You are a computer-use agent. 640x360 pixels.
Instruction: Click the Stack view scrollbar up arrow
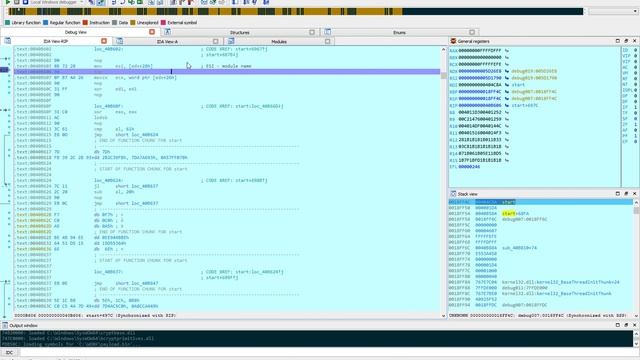pyautogui.click(x=636, y=202)
